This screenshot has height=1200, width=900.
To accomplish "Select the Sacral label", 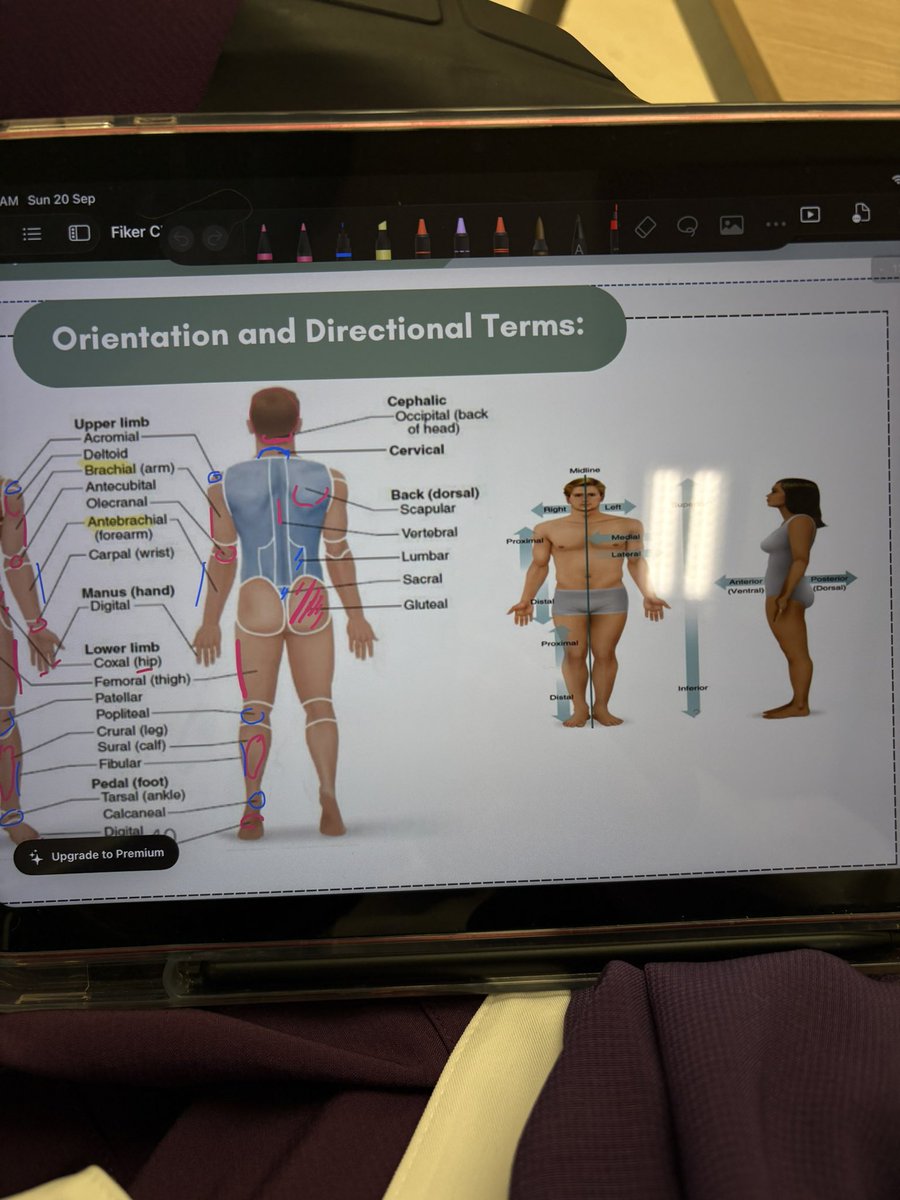I will [422, 580].
